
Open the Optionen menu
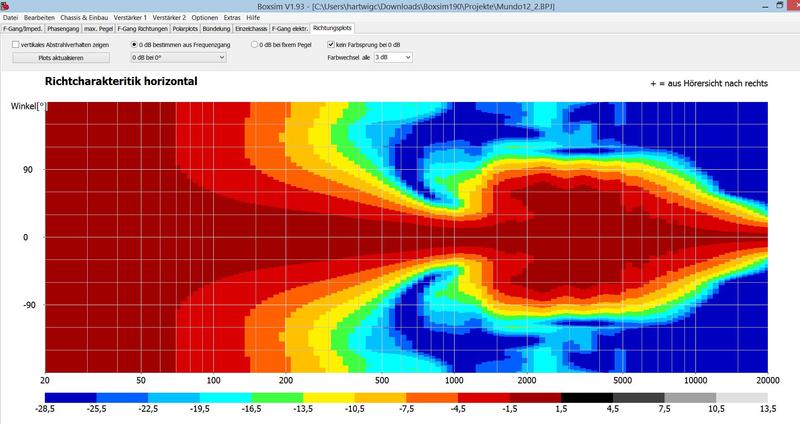205,17
